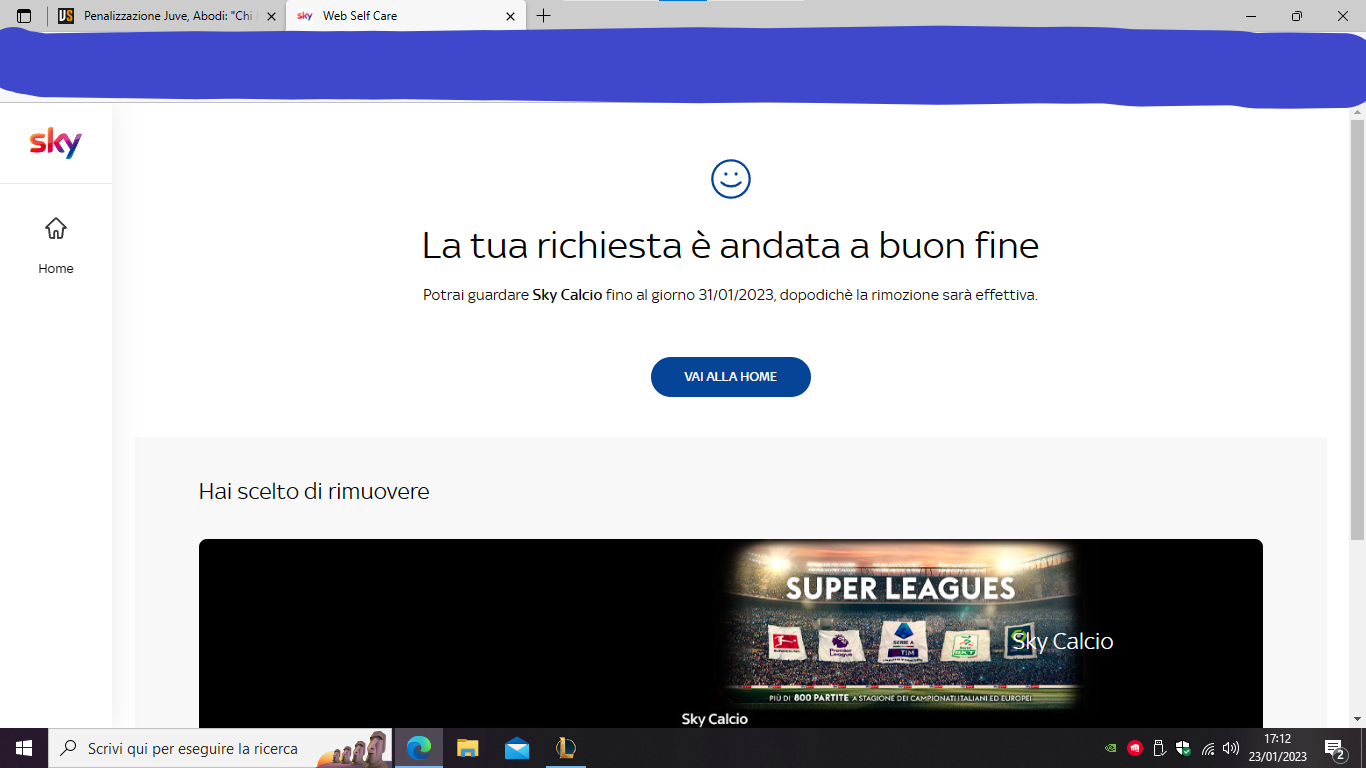
Task: Open the Wi-Fi network flyout
Action: (1208, 748)
